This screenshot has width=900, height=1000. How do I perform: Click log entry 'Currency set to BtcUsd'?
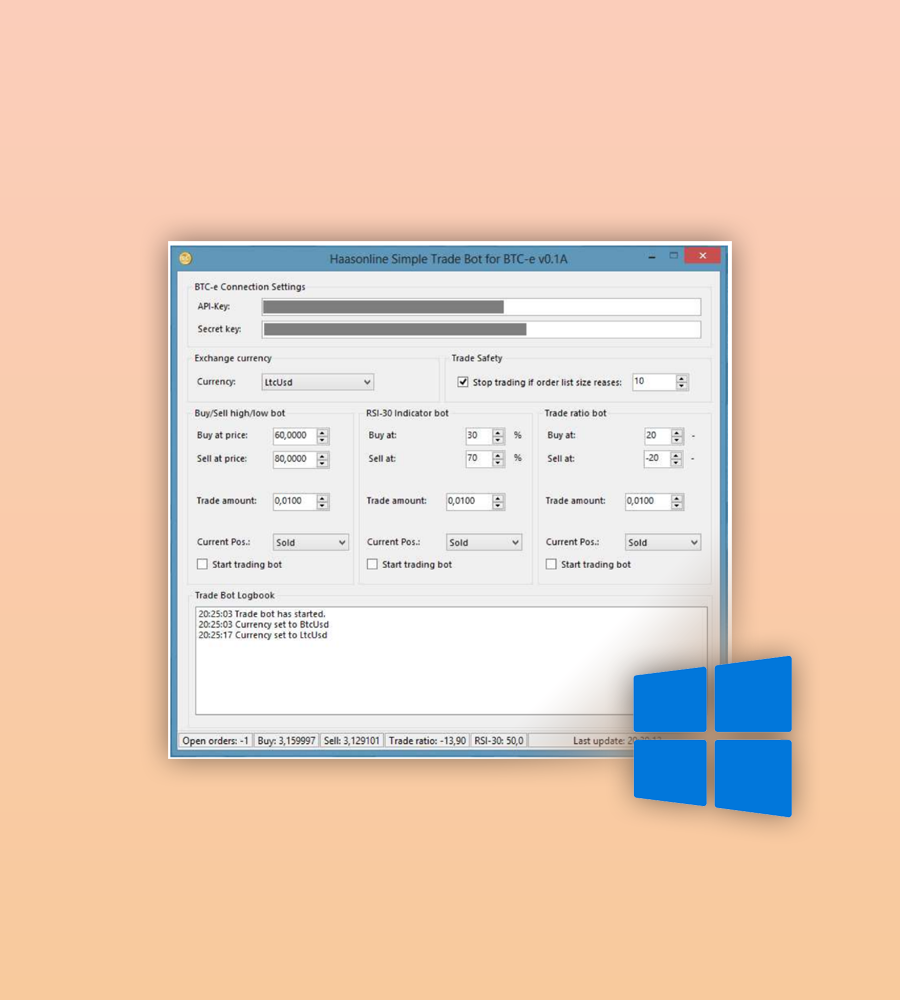tap(263, 624)
